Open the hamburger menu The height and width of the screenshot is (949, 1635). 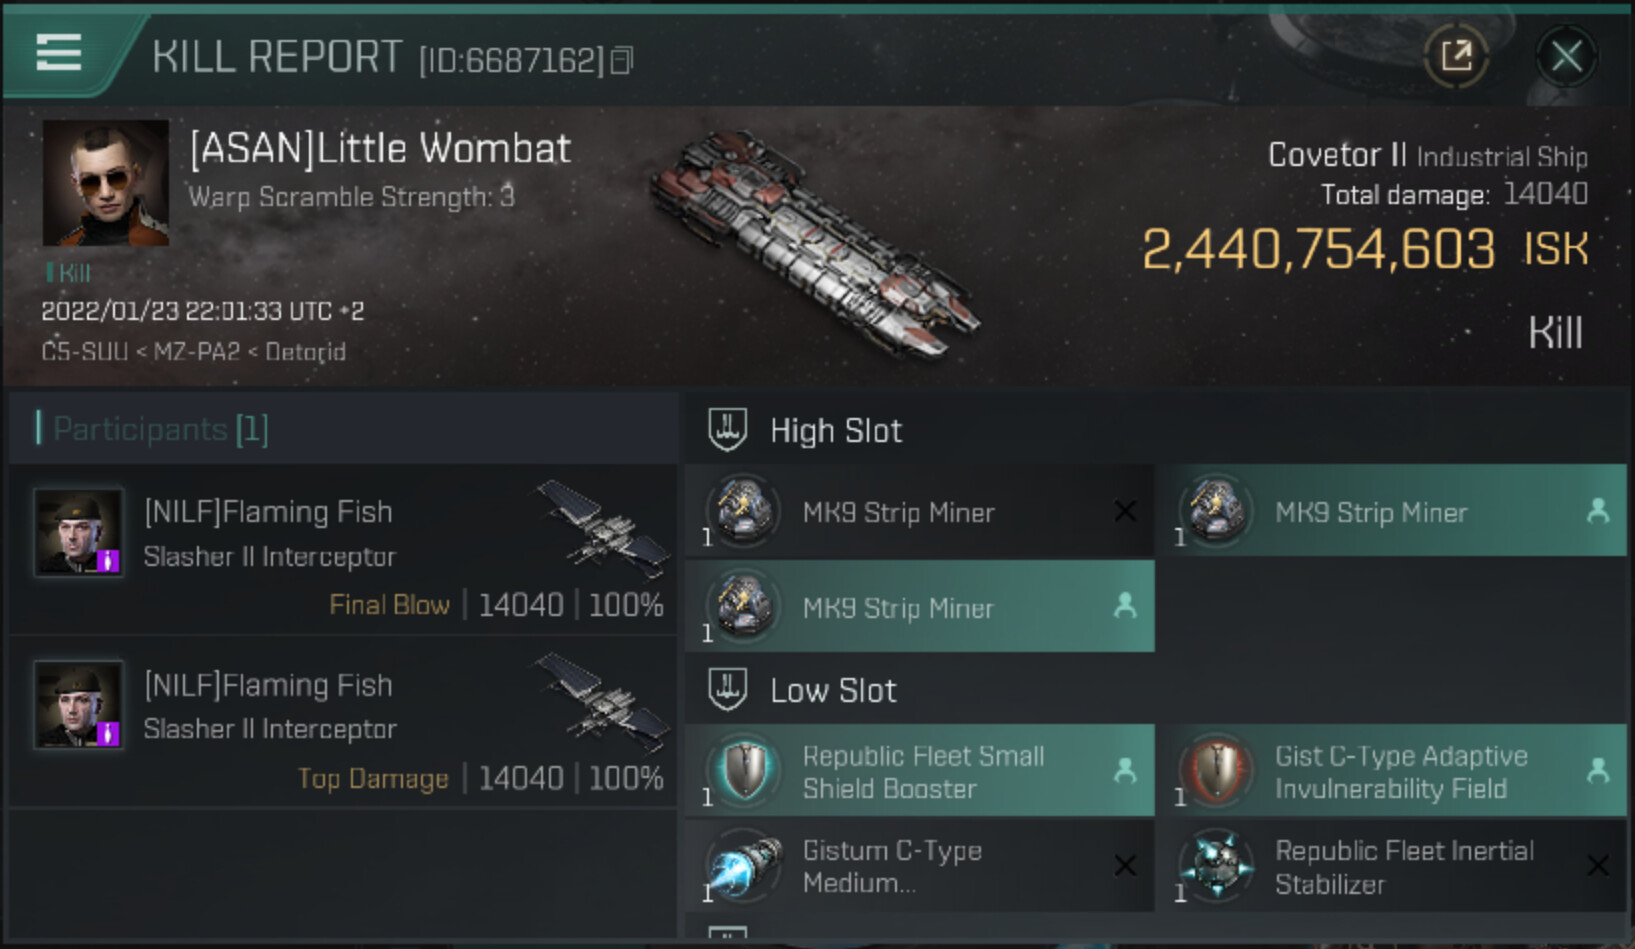point(58,52)
